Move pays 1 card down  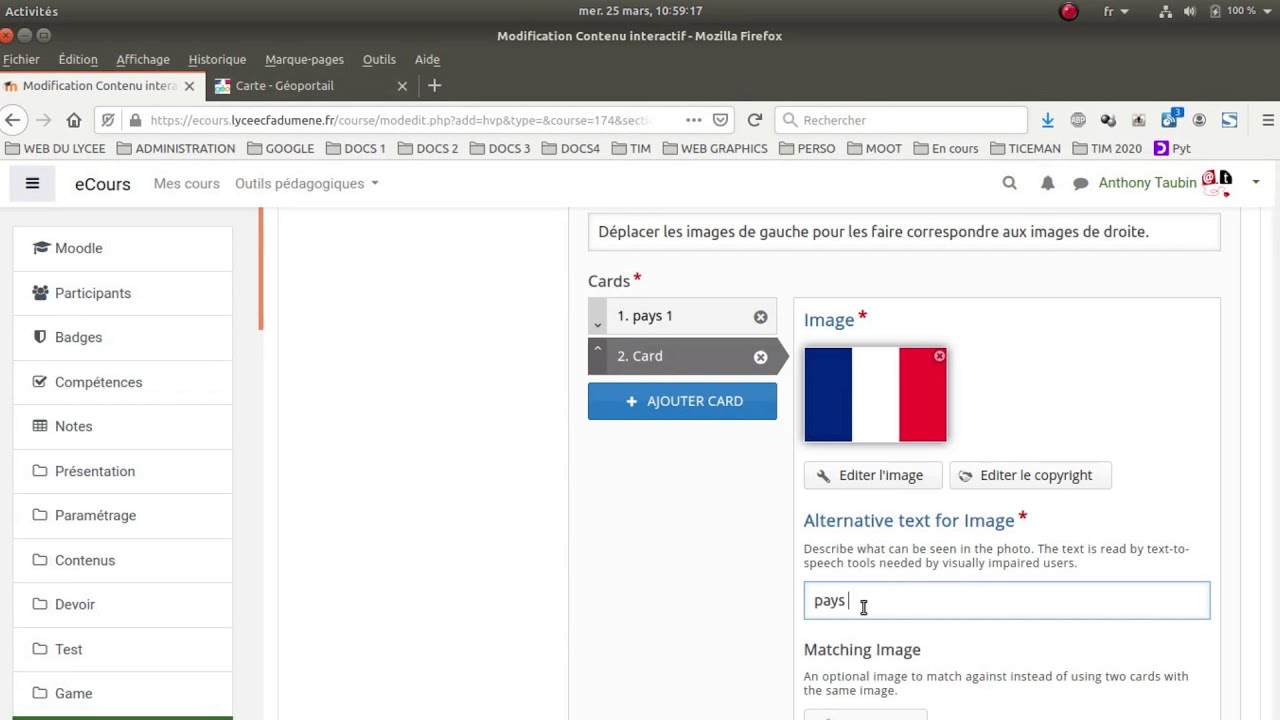597,324
